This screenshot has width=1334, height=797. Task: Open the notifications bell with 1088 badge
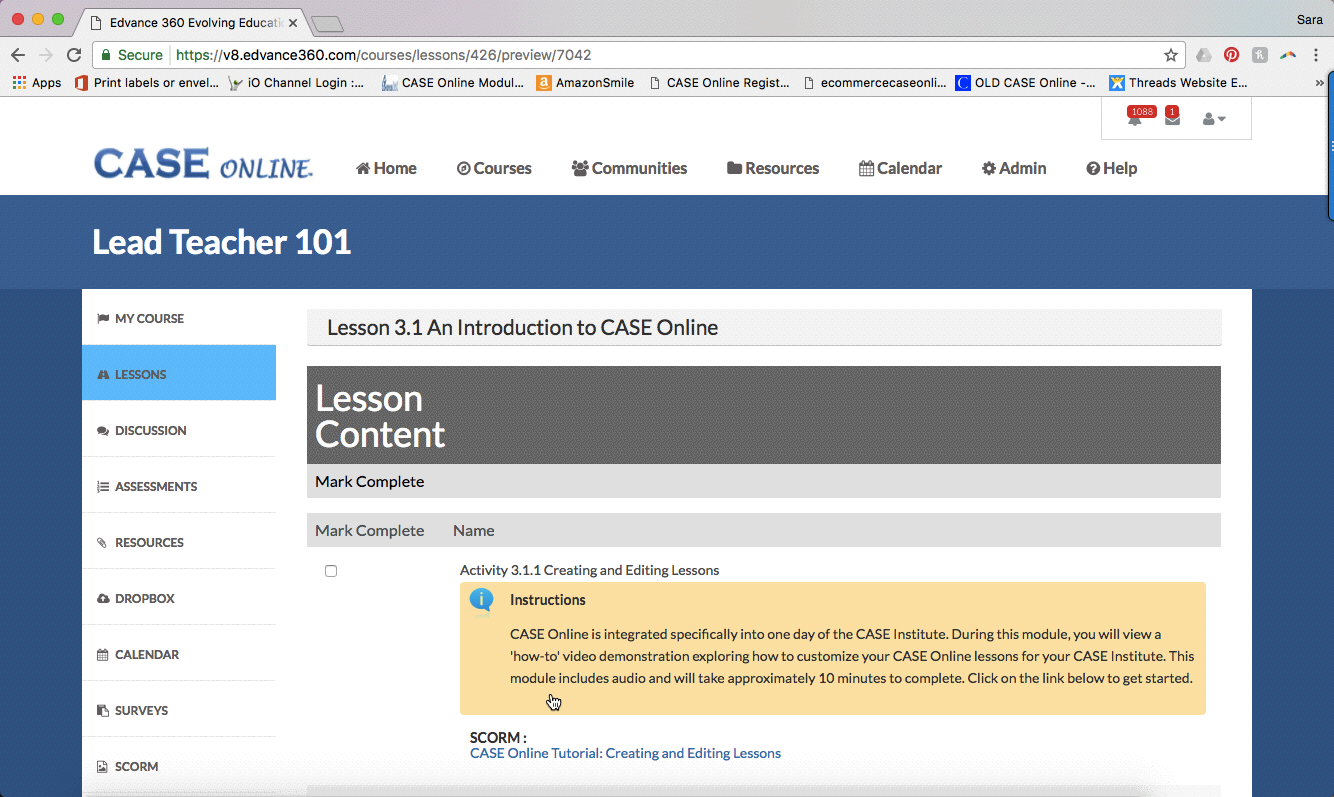tap(1135, 119)
